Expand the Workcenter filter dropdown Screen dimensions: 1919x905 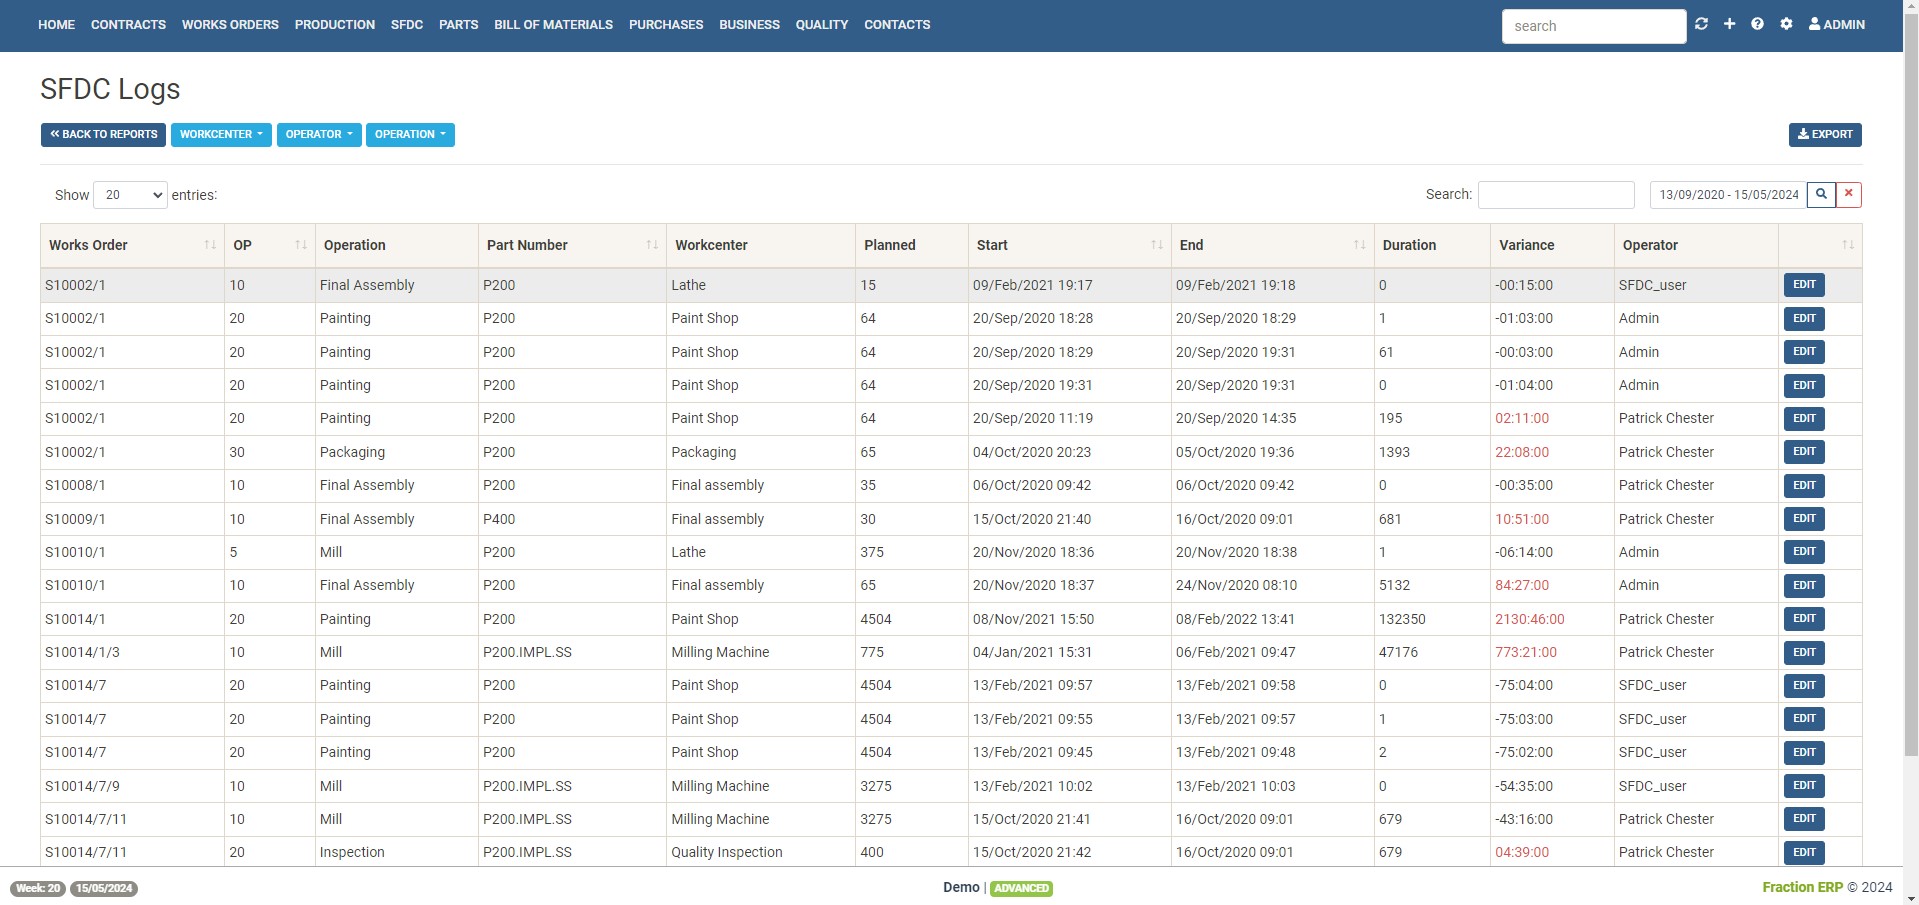click(x=221, y=134)
